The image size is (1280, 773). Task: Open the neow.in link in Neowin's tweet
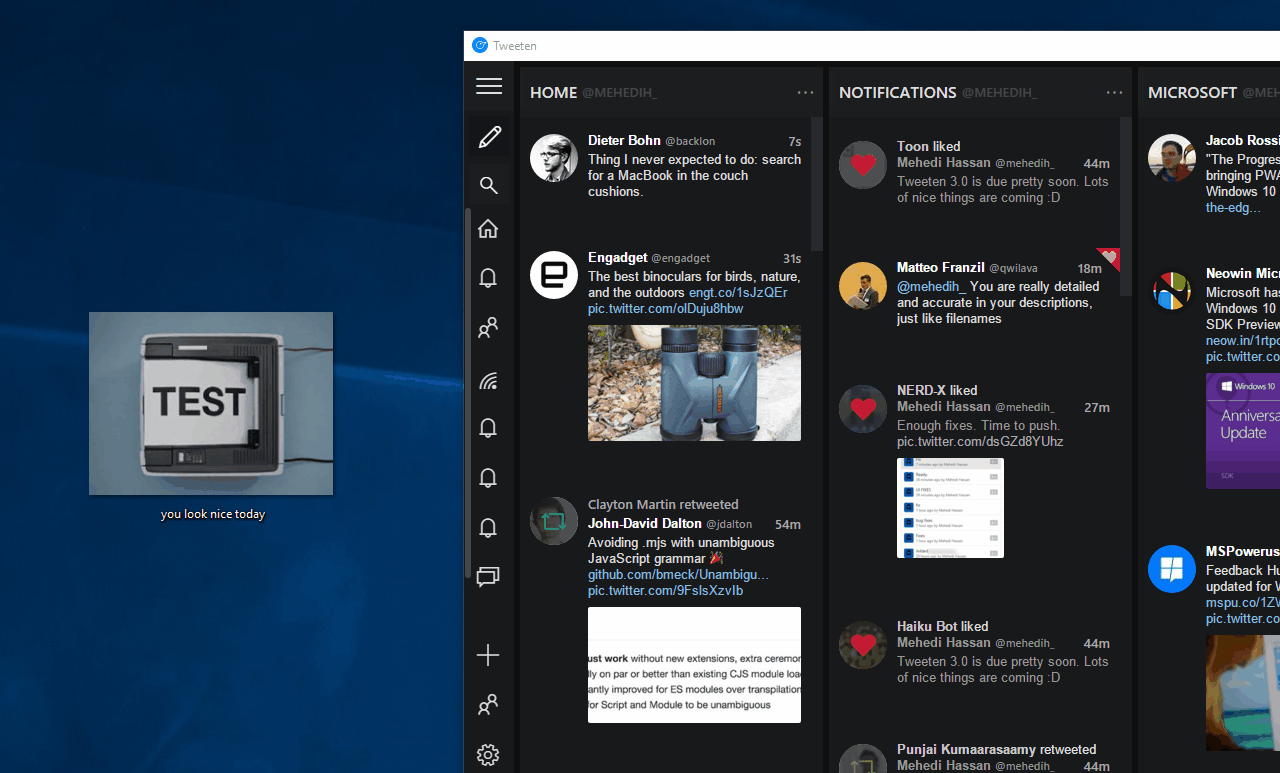pyautogui.click(x=1243, y=340)
